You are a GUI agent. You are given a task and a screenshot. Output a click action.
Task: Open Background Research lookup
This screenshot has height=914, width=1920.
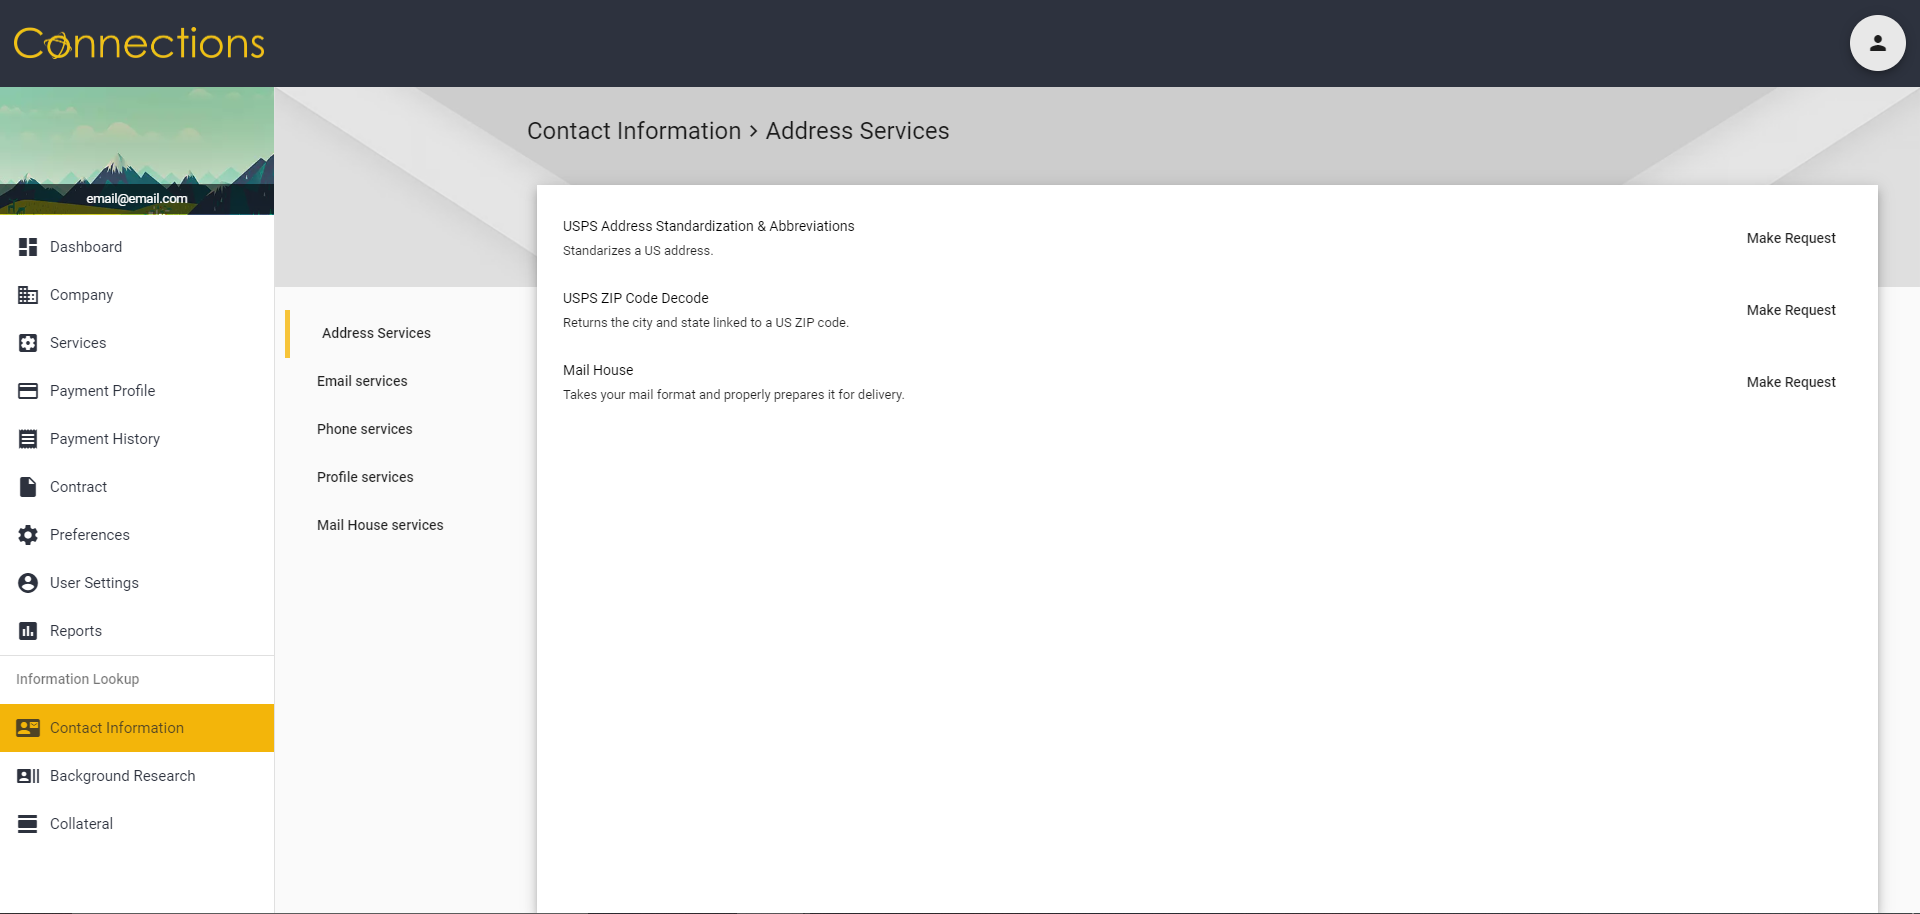click(x=137, y=776)
